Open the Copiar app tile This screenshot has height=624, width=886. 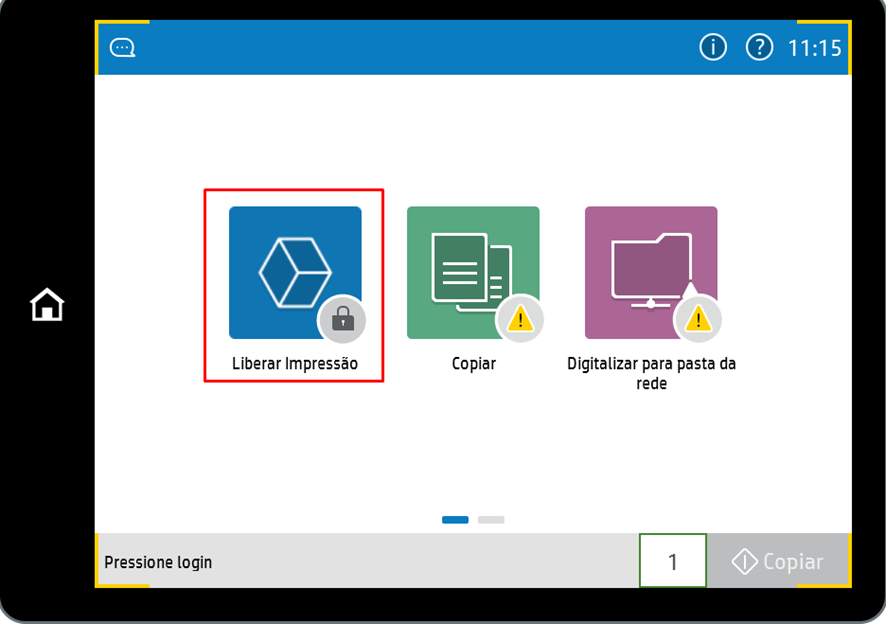(473, 273)
